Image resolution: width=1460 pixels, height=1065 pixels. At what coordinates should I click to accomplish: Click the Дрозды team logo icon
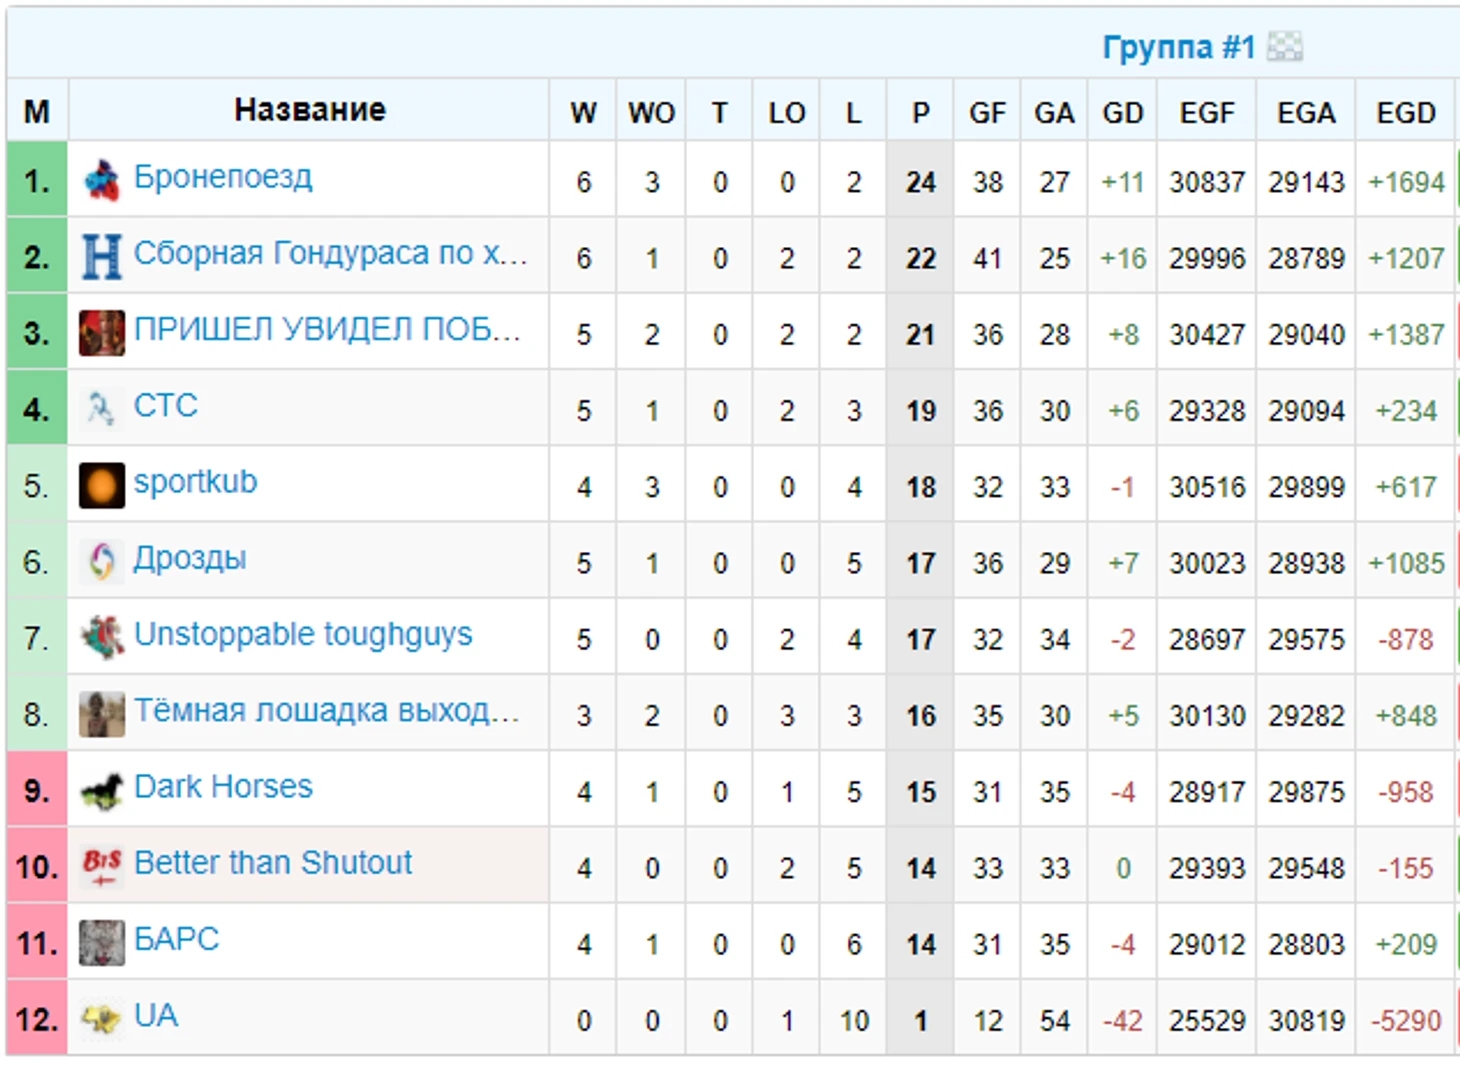coord(101,562)
